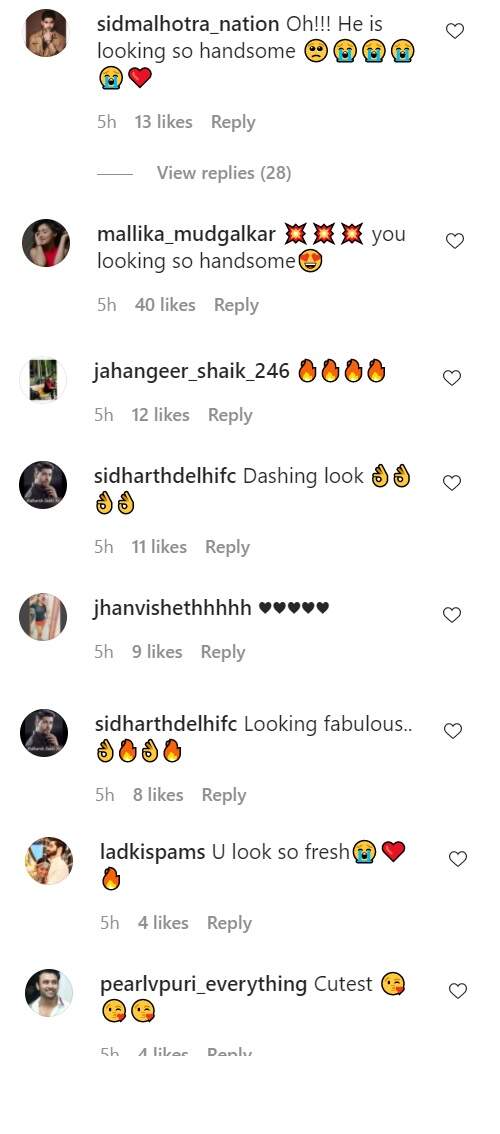This screenshot has height=1134, width=500.
Task: Tap heart next to ladkispams comment
Action: coord(458,858)
